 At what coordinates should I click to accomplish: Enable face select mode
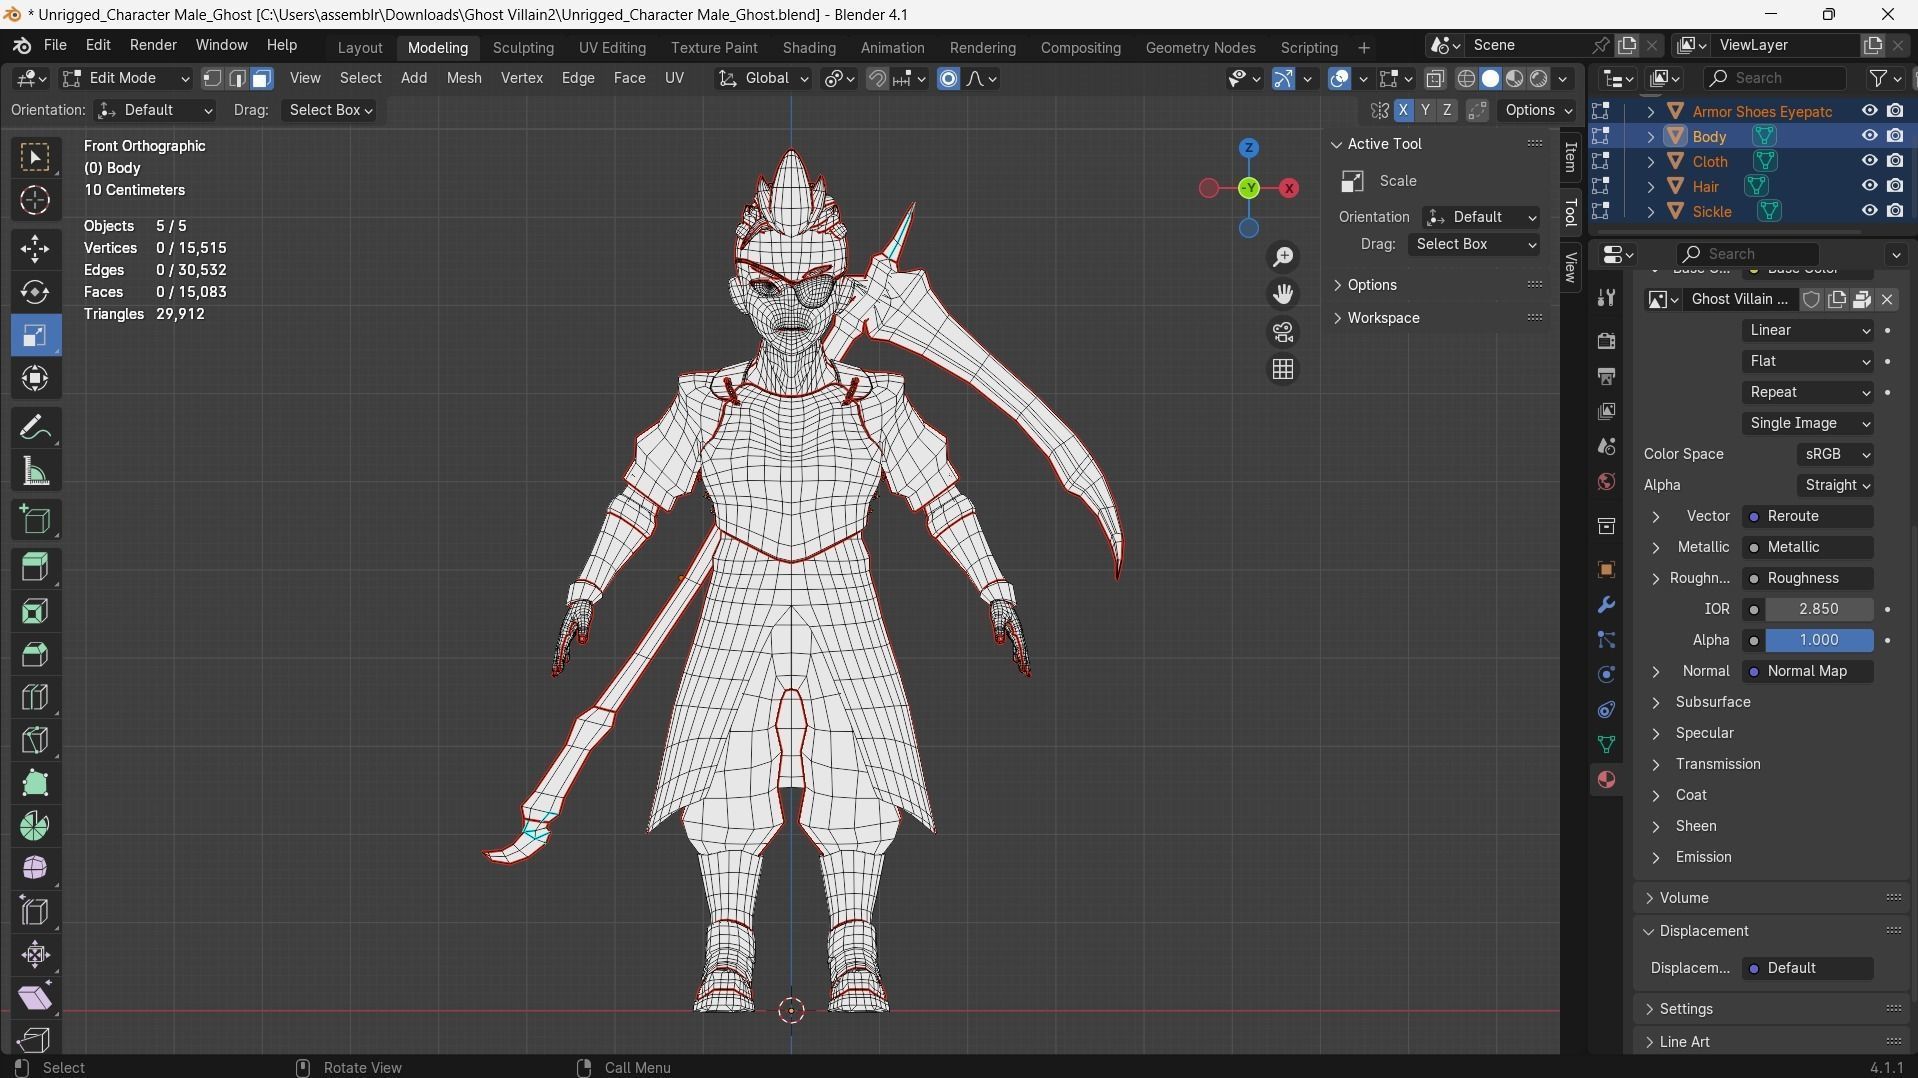(262, 79)
